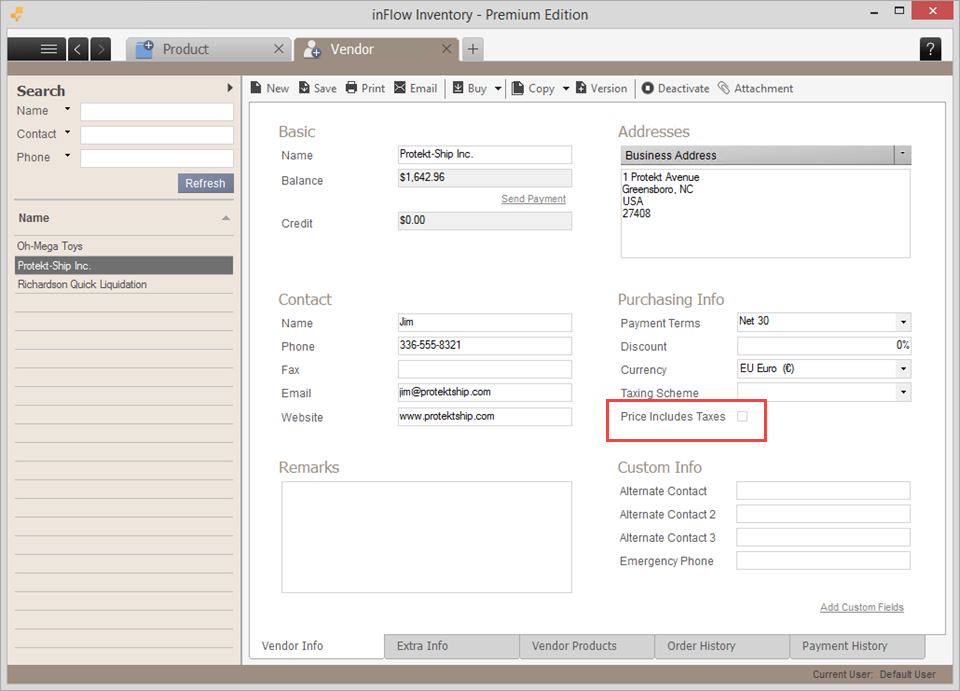Image resolution: width=960 pixels, height=691 pixels.
Task: Click the Emergency Phone field
Action: point(823,561)
